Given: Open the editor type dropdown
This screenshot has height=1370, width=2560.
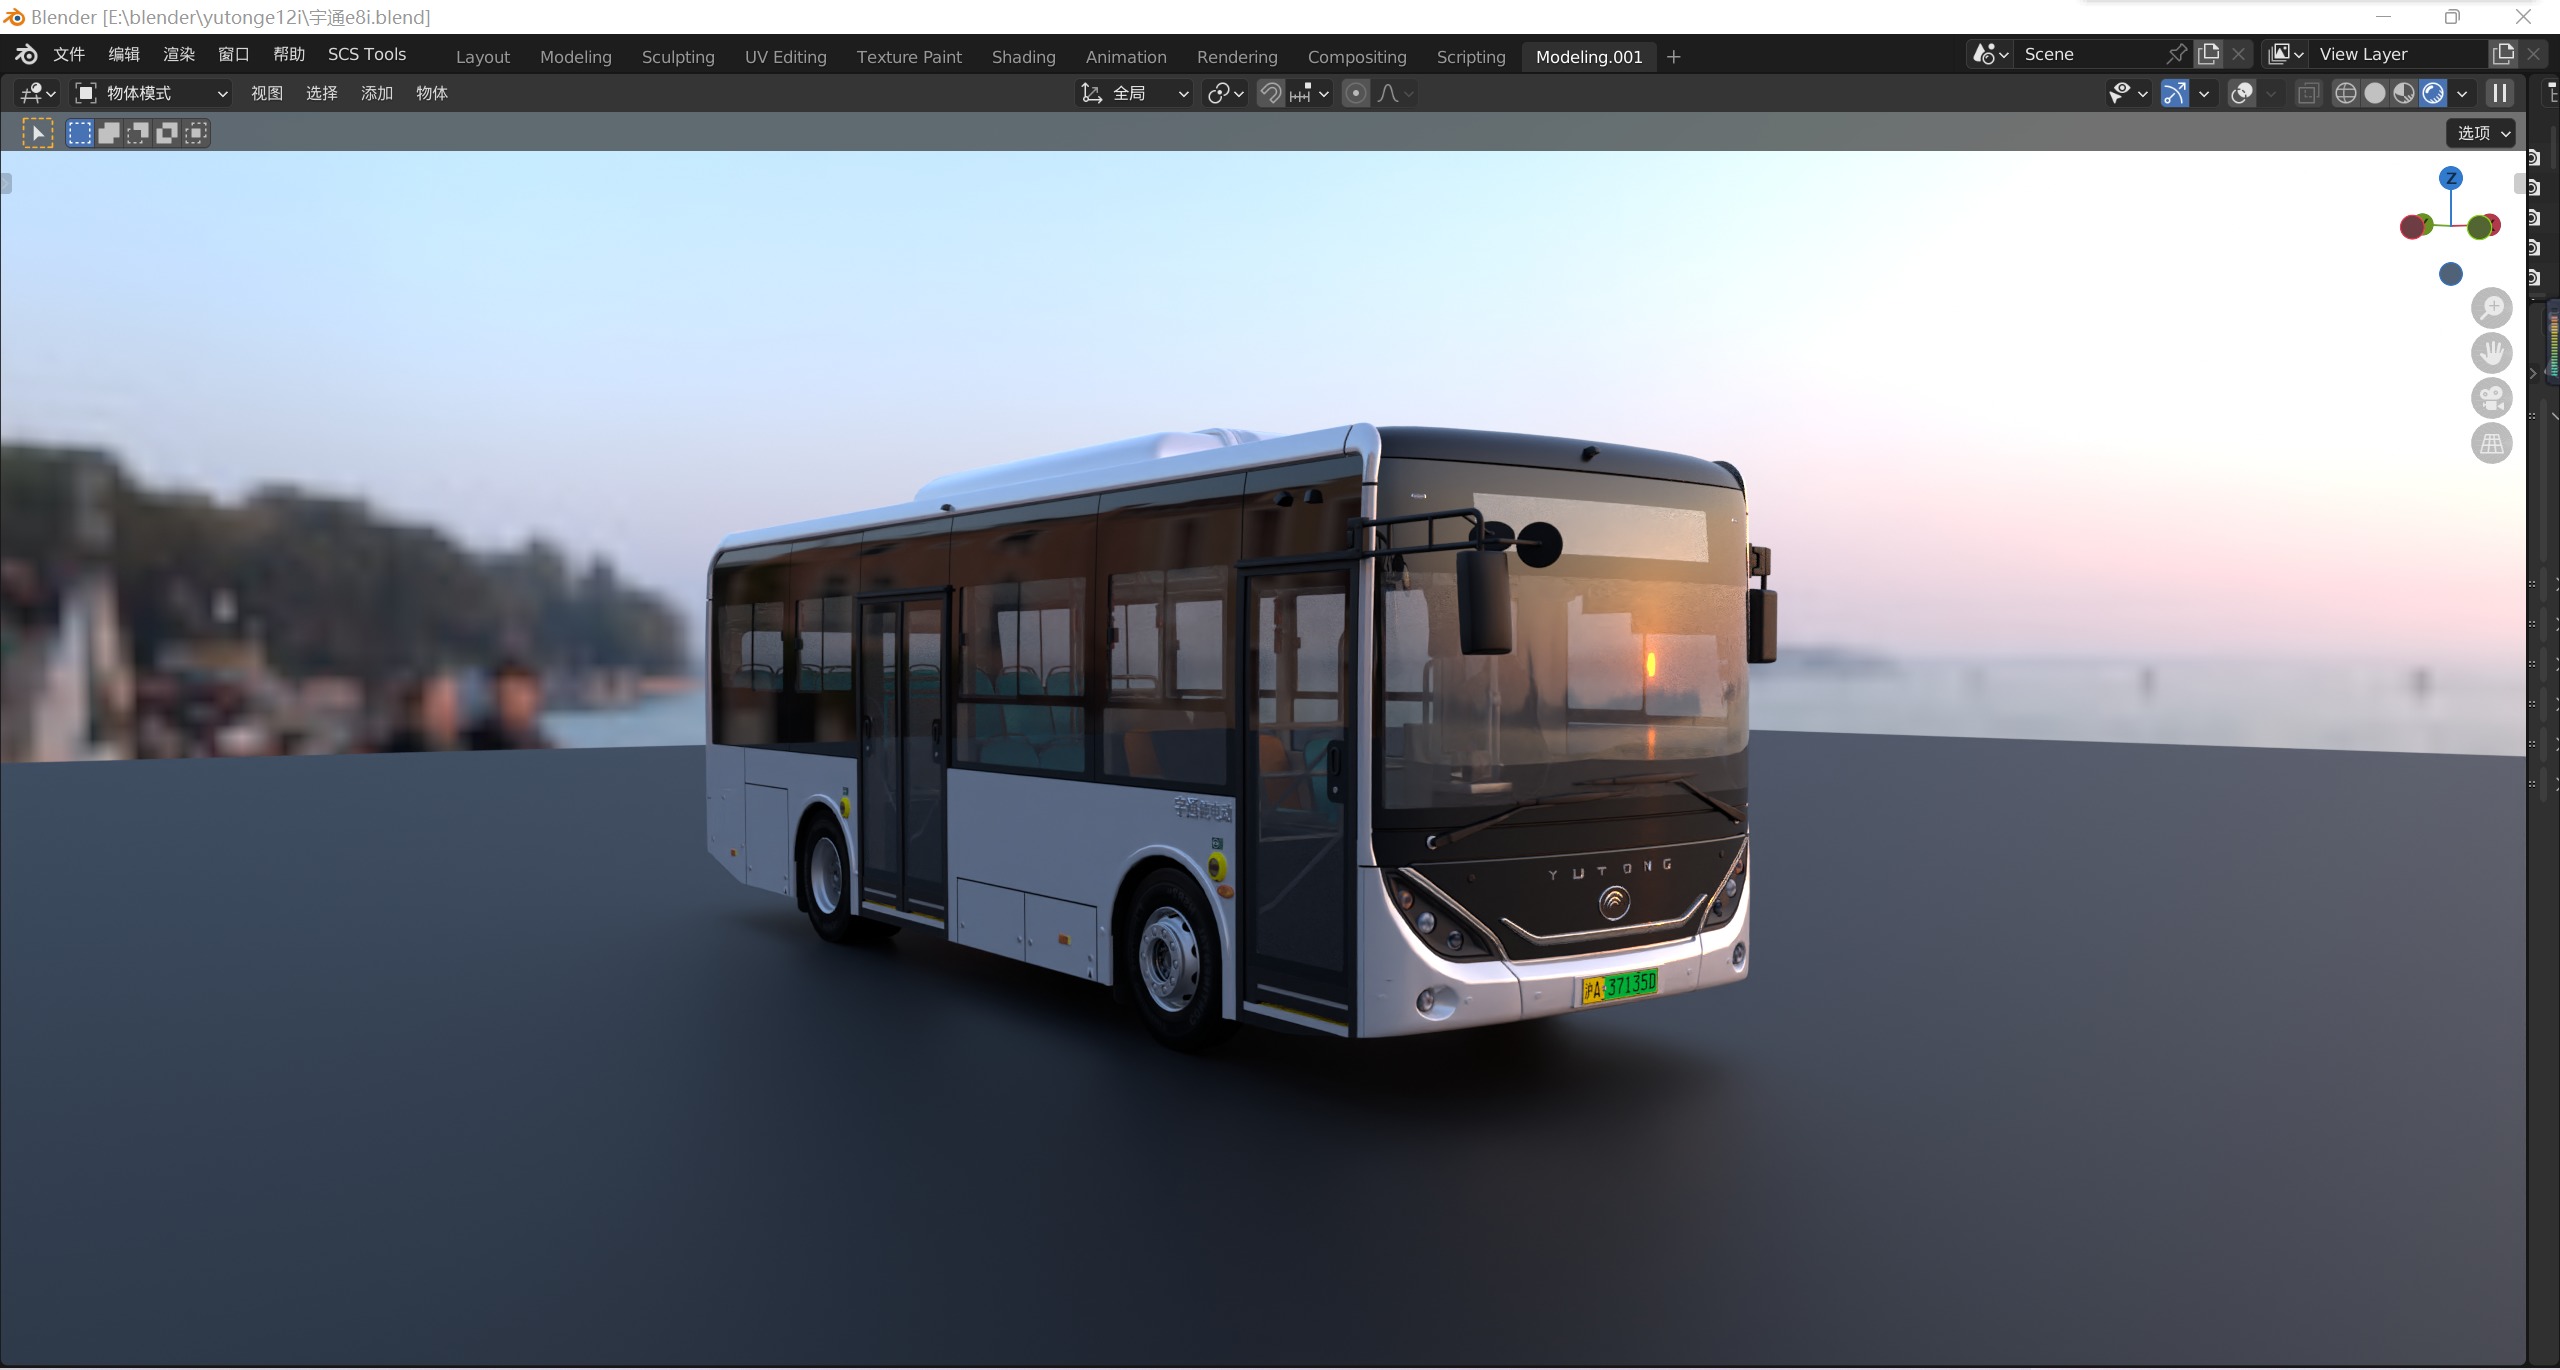Looking at the screenshot, I should pyautogui.click(x=38, y=93).
